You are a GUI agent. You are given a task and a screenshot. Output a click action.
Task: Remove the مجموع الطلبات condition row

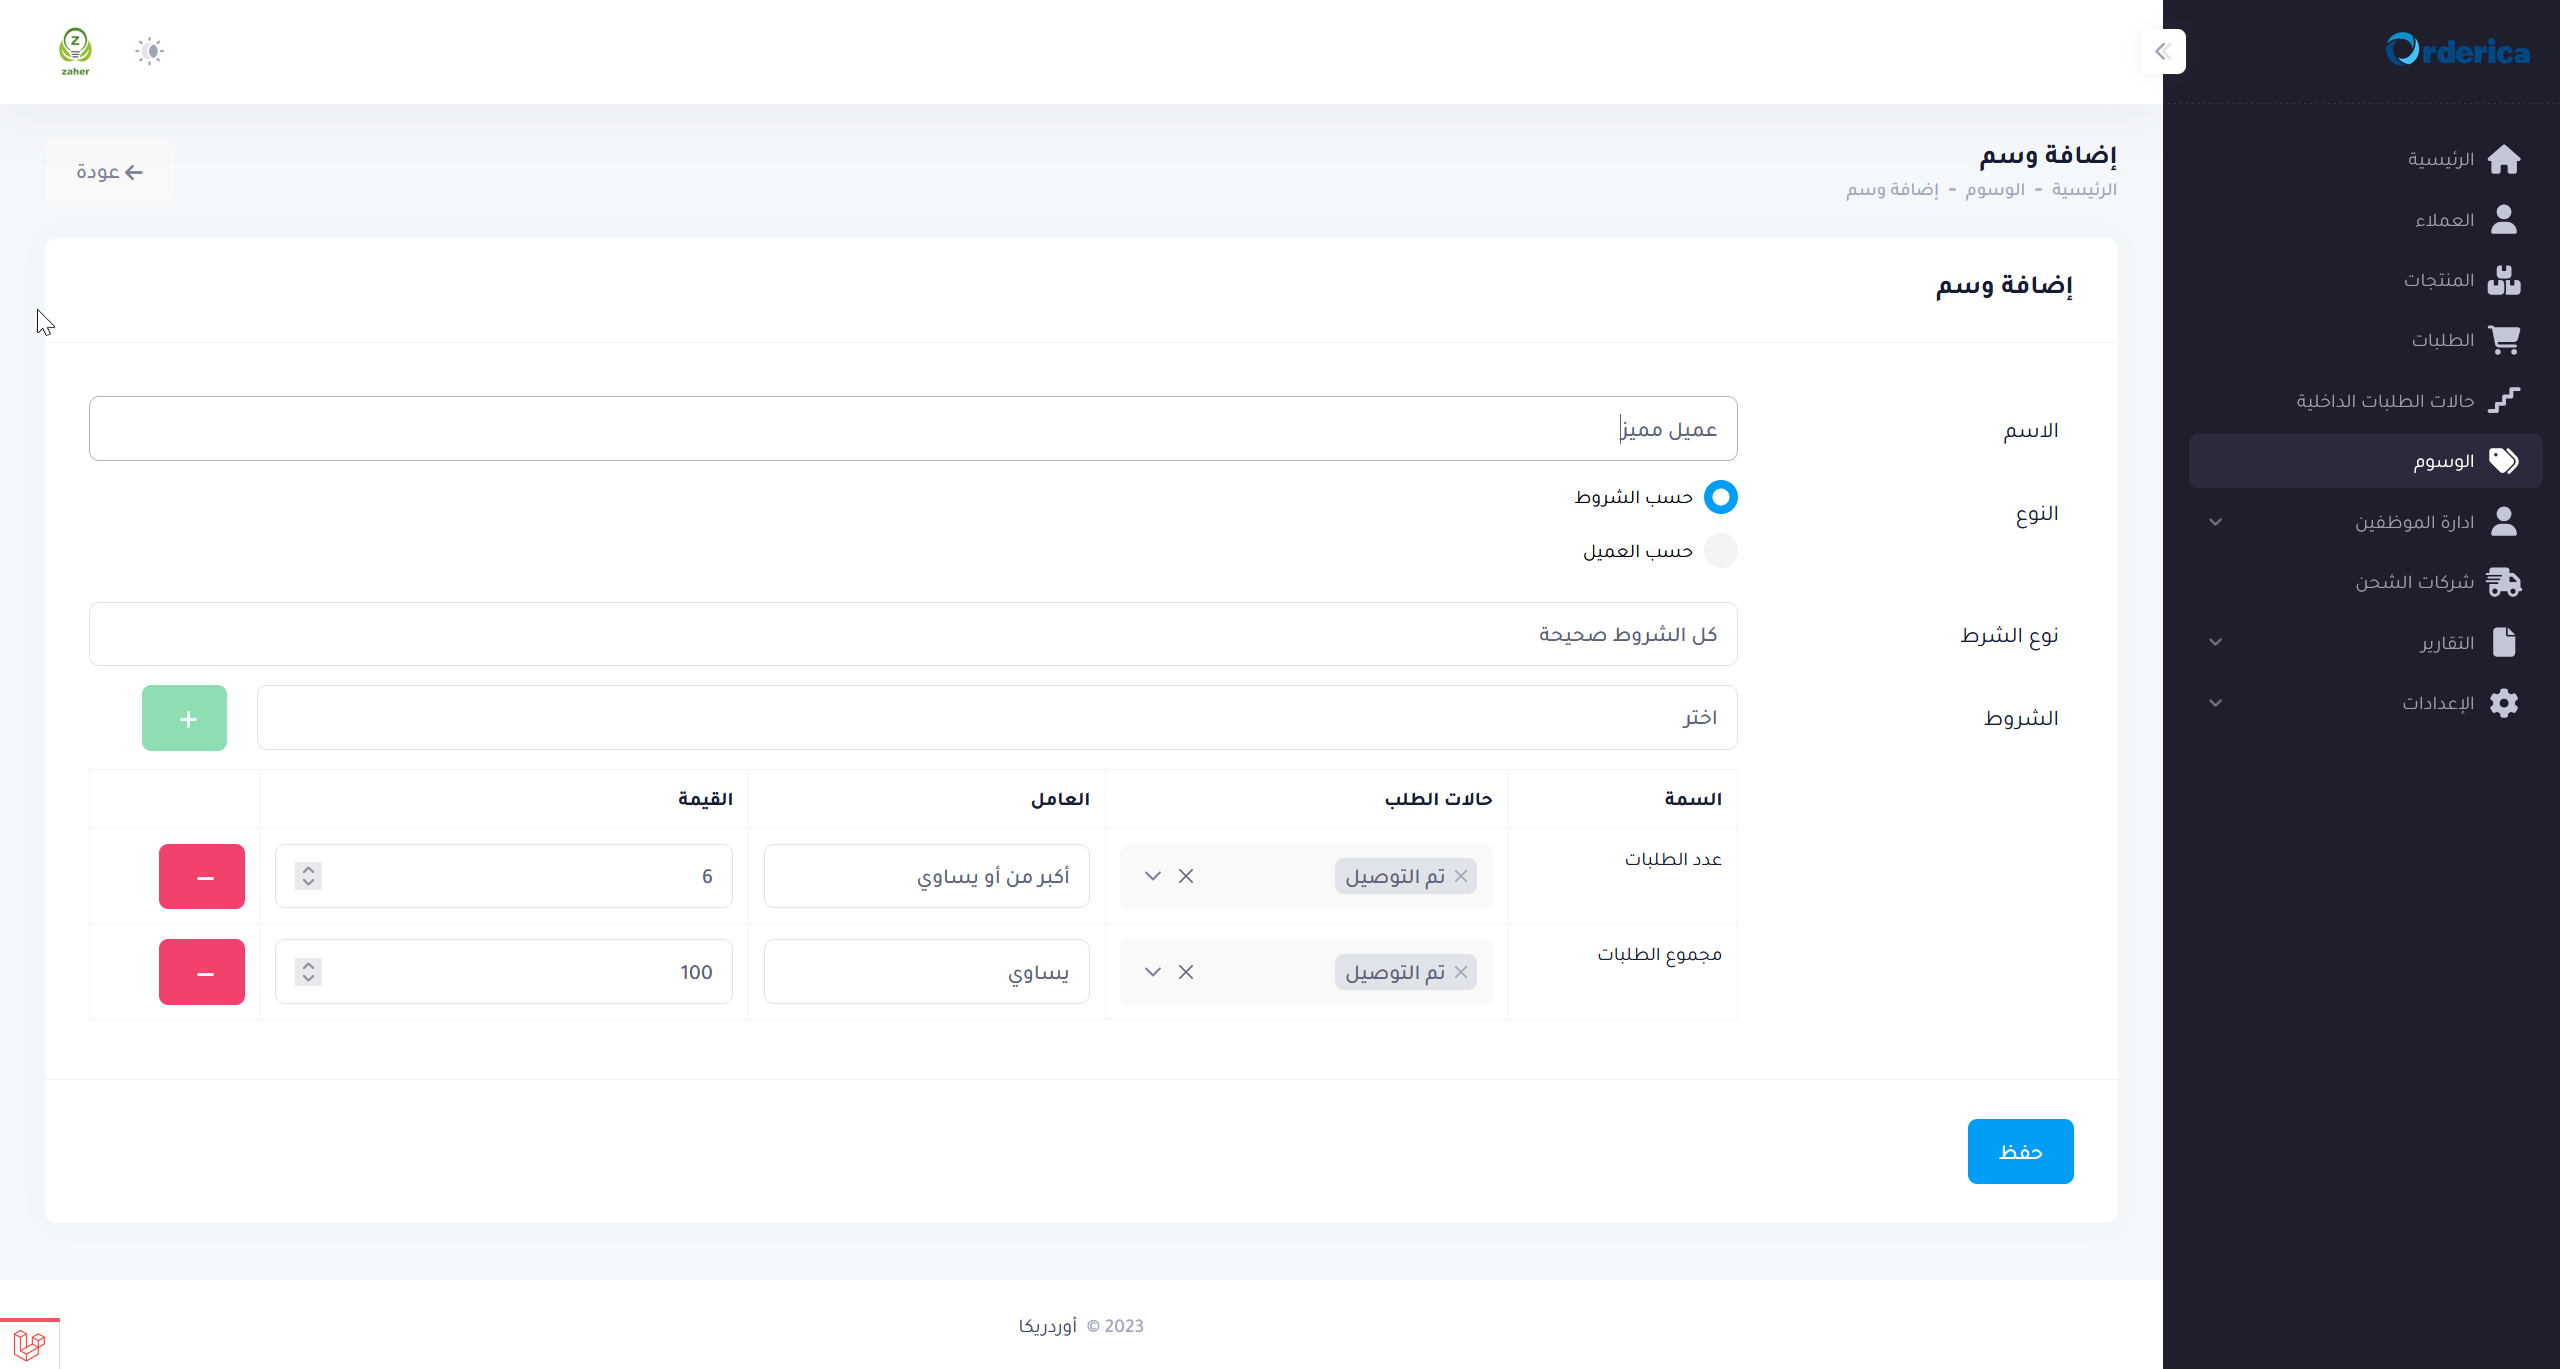click(x=202, y=972)
